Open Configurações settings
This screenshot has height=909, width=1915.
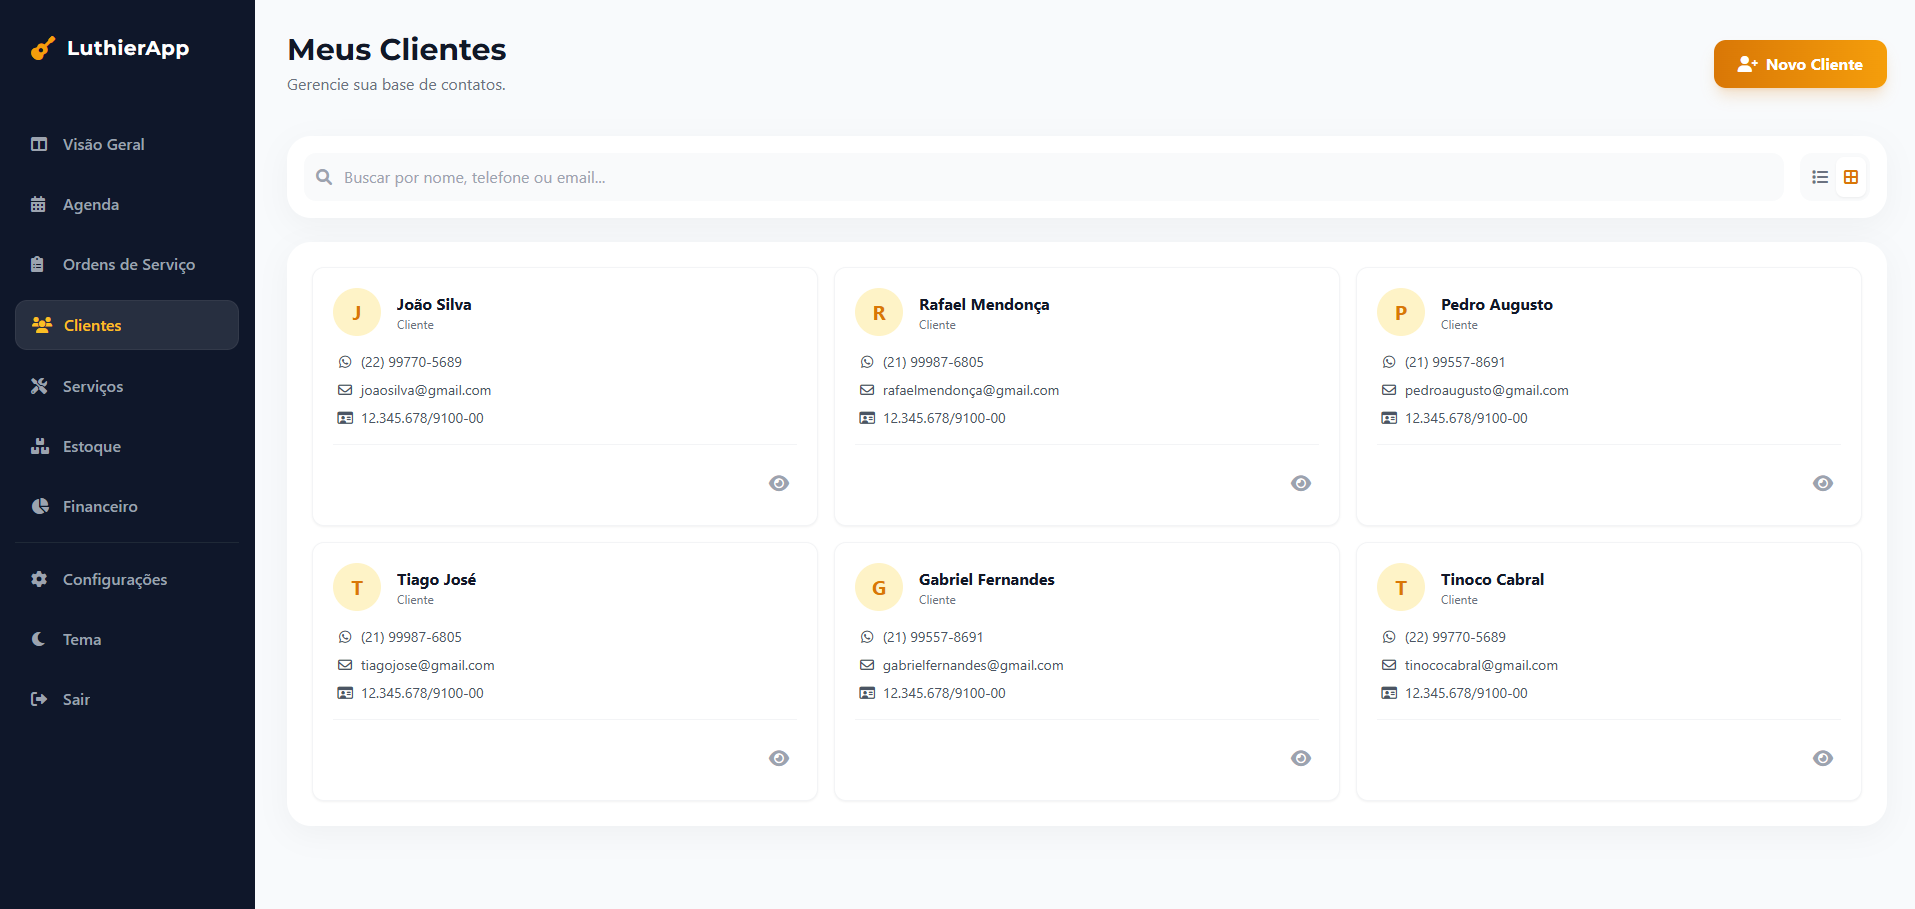pos(114,580)
